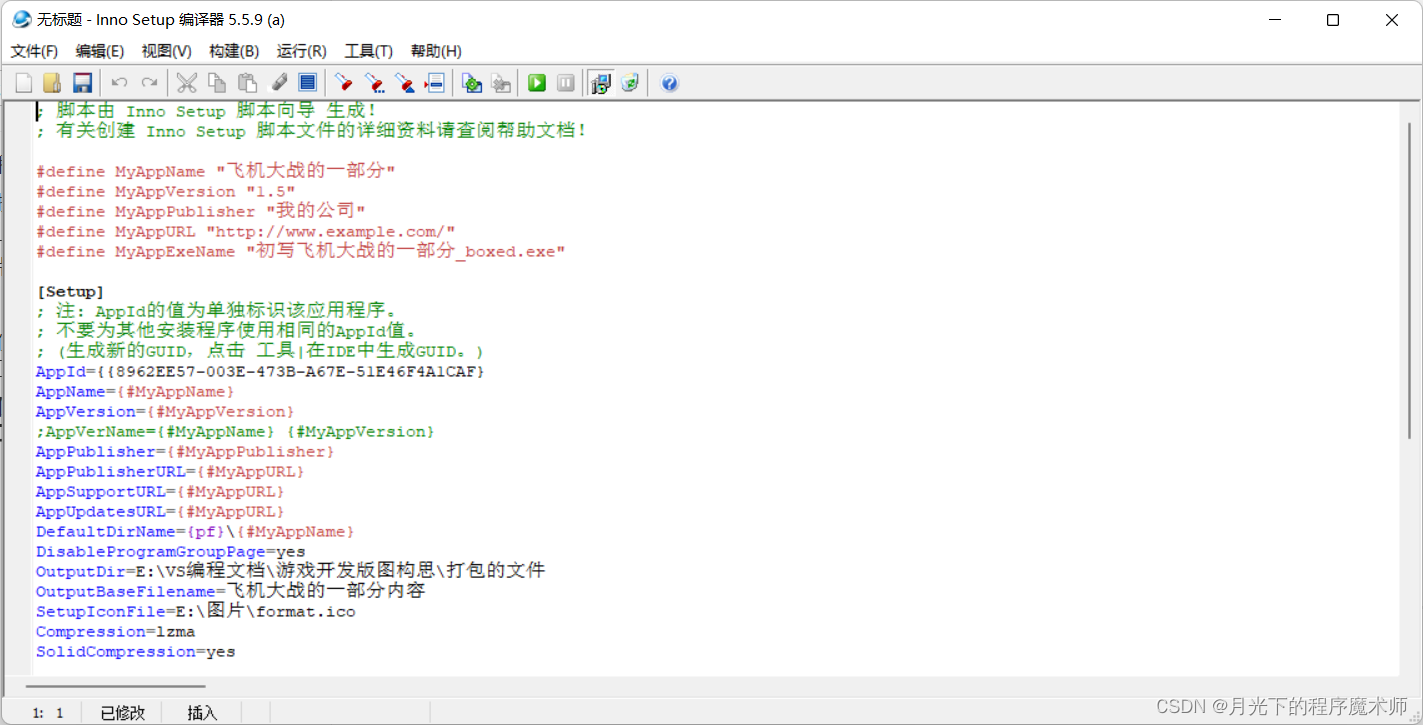
Task: Click the '插入' insert mode status entry
Action: tap(202, 713)
